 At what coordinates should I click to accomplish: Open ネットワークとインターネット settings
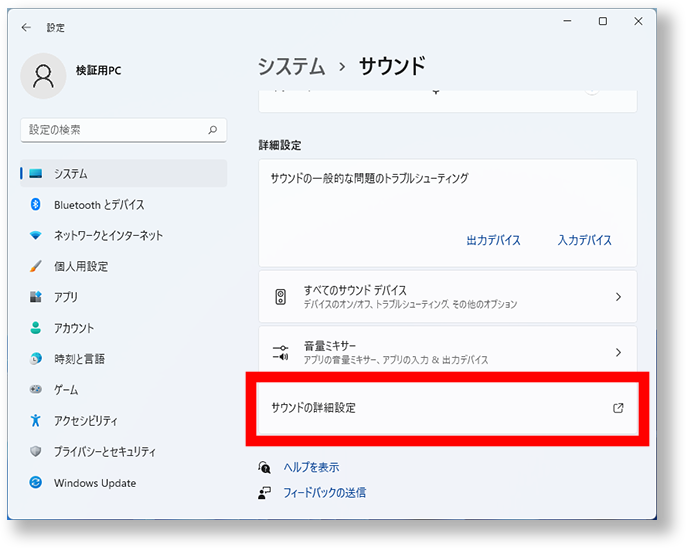click(x=124, y=235)
